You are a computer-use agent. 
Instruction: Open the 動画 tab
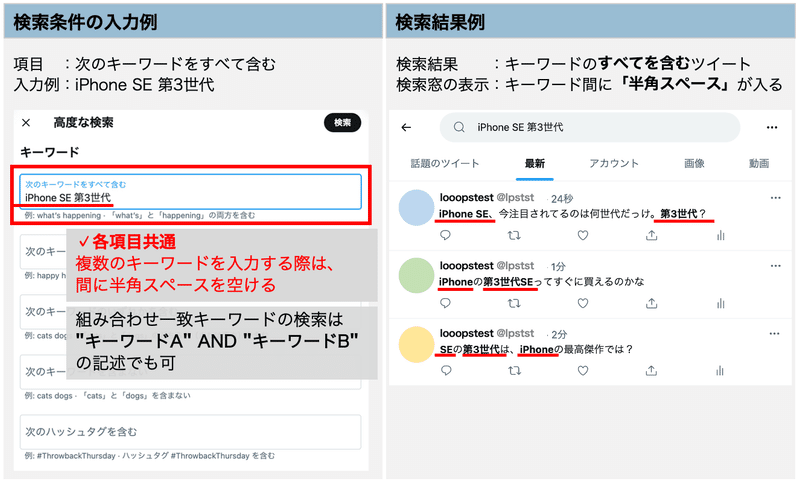click(759, 163)
